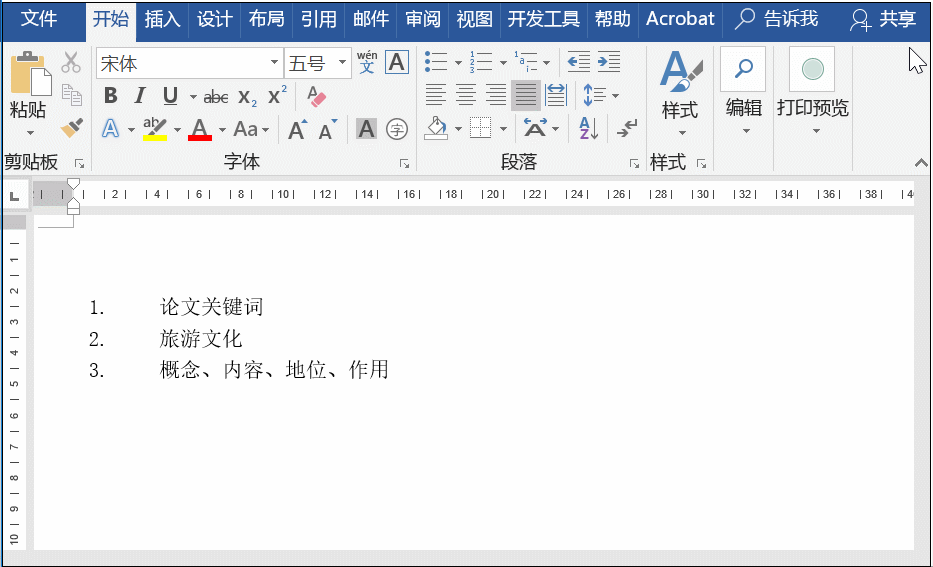
Task: Click borders grid icon
Action: point(481,128)
